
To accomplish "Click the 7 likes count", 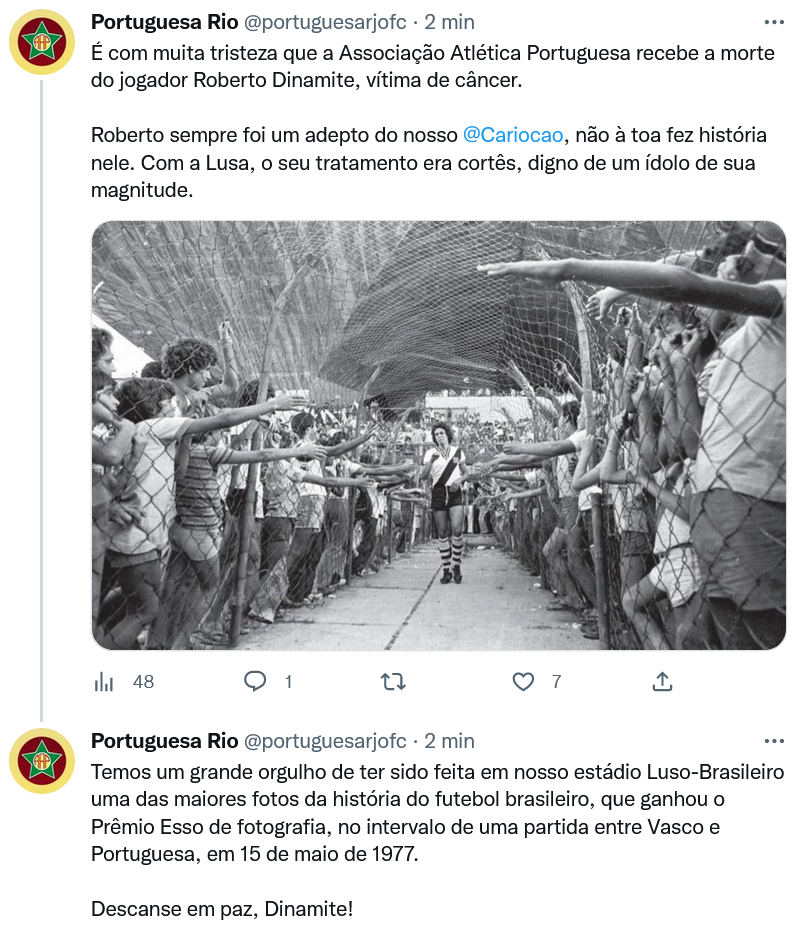I will click(556, 682).
